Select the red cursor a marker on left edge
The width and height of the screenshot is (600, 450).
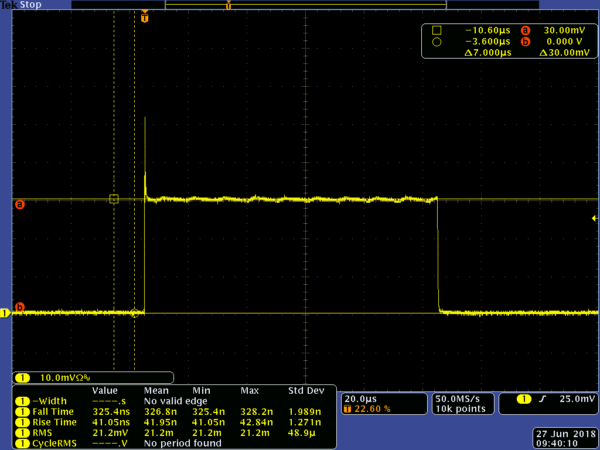[20, 204]
